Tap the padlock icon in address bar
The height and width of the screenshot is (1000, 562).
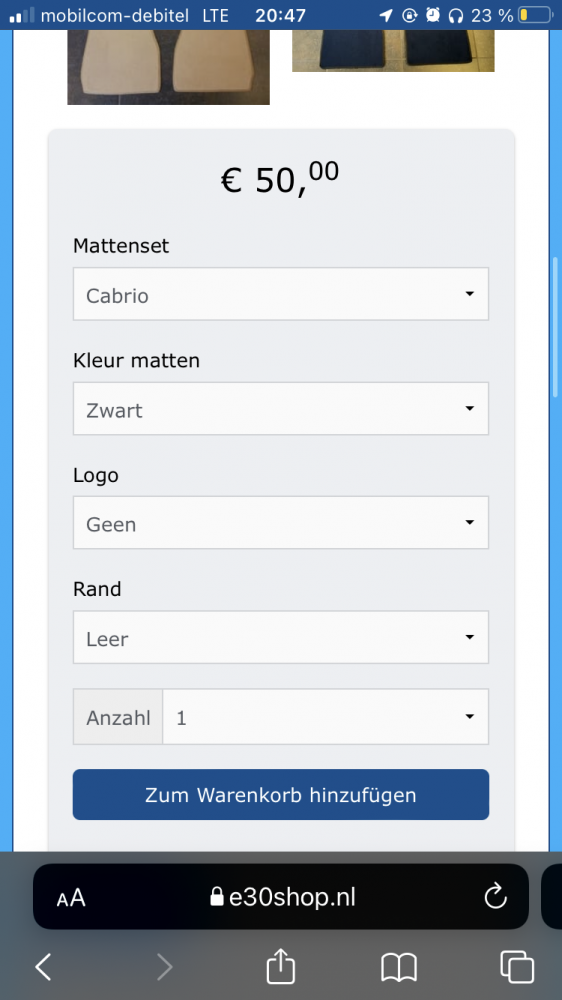coord(217,897)
